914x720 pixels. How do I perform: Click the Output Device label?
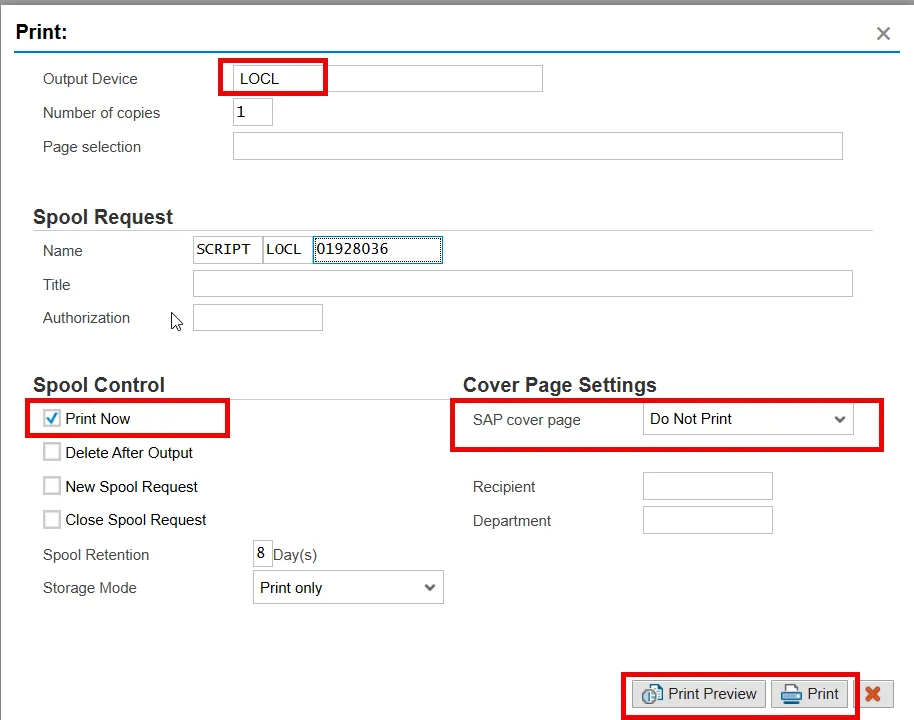point(90,79)
